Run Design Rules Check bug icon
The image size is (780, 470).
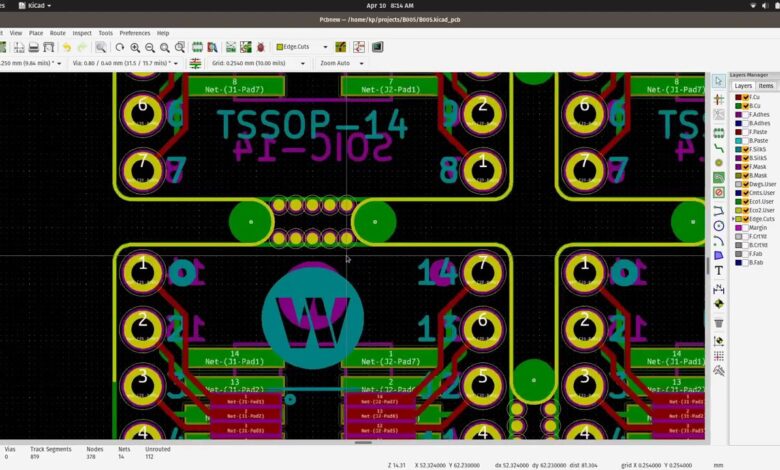[x=261, y=47]
